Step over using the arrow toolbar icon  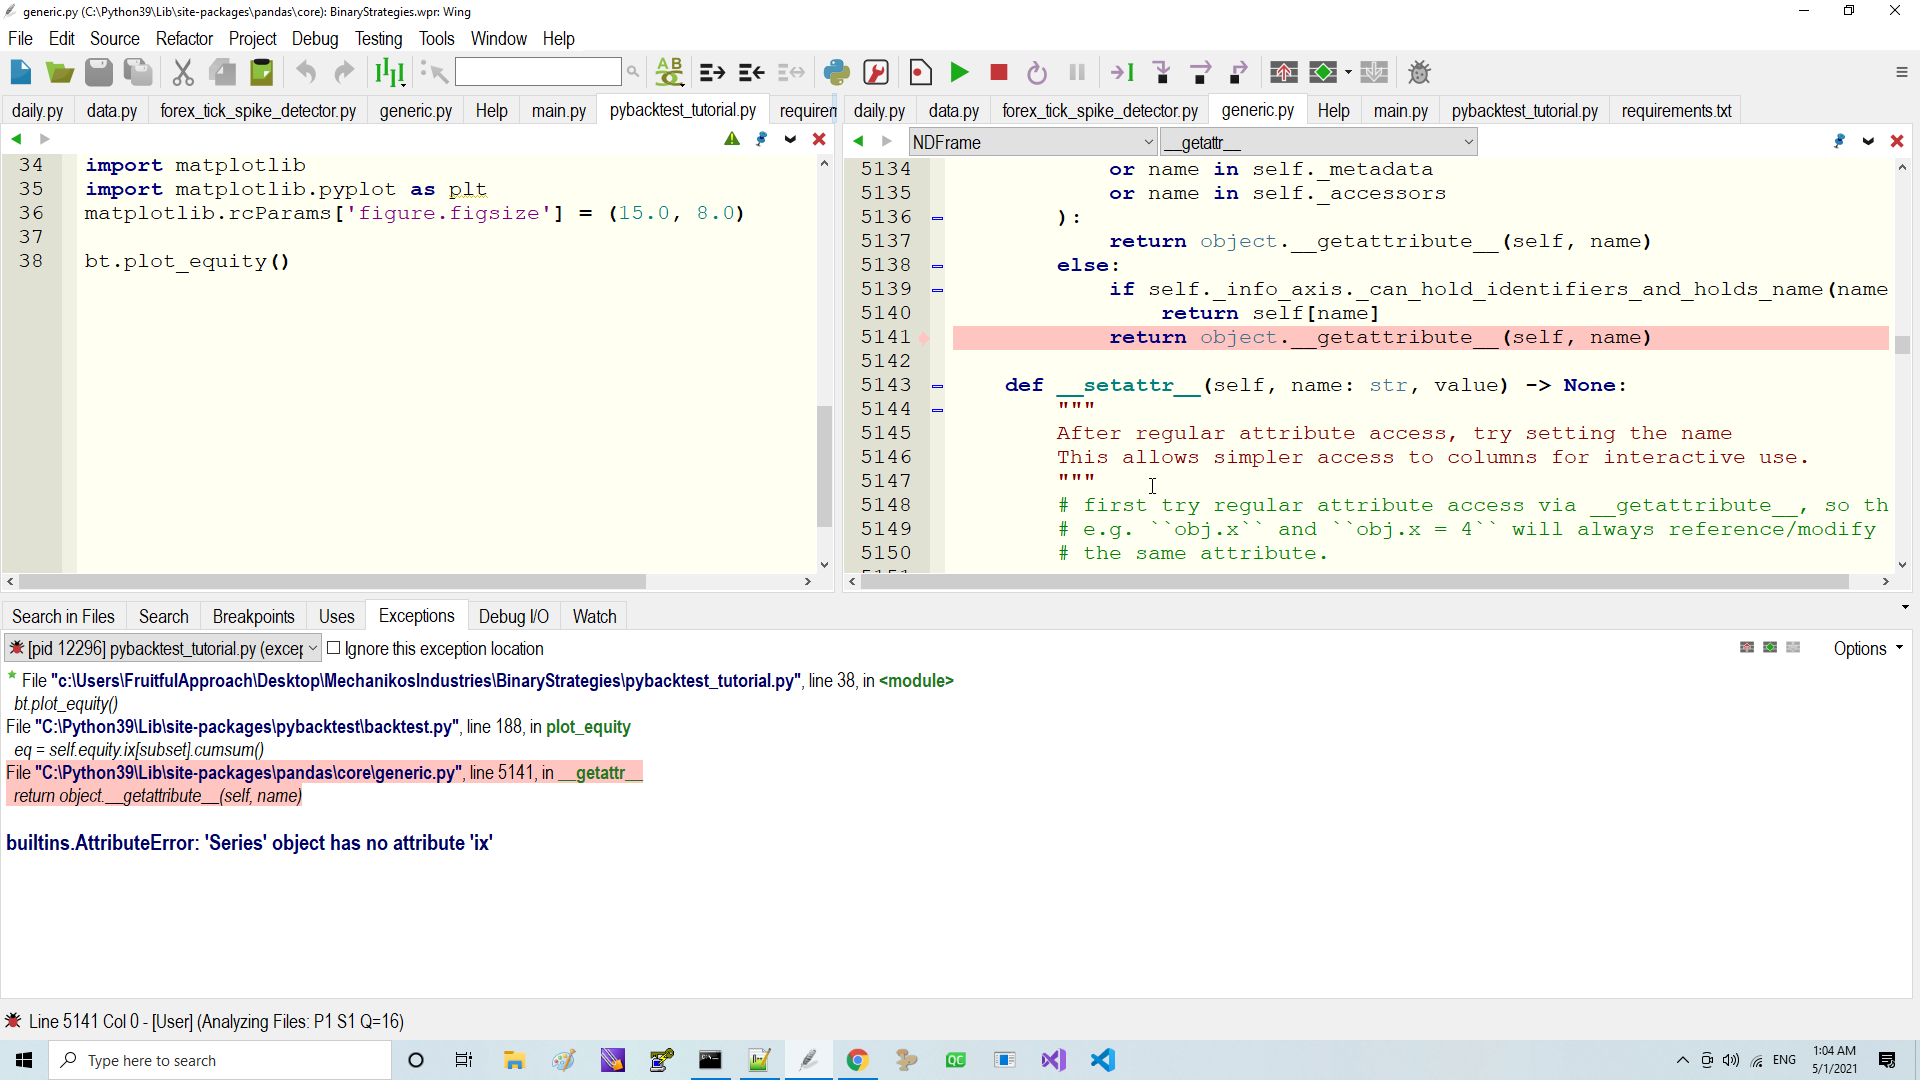(1200, 72)
